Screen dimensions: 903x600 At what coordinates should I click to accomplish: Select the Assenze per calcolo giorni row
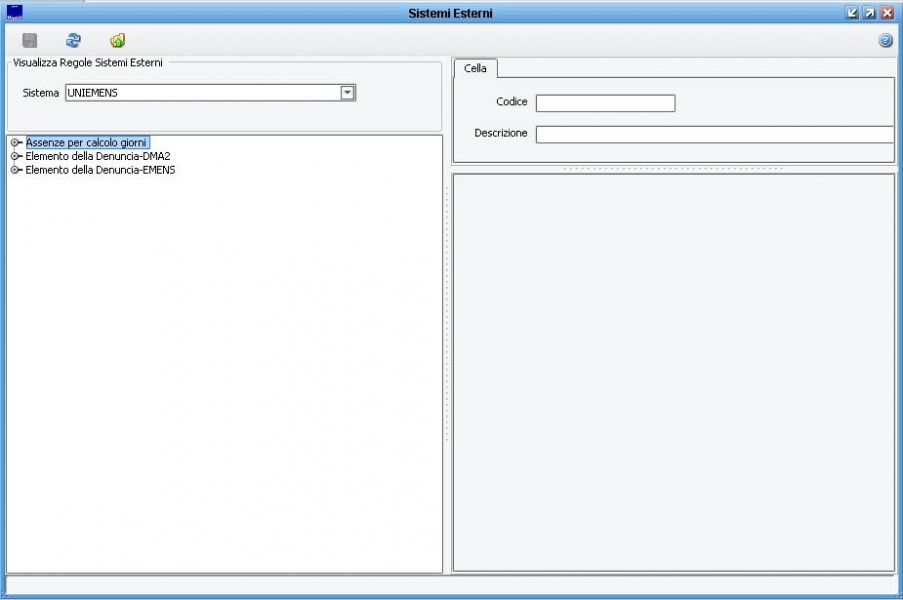pos(87,142)
